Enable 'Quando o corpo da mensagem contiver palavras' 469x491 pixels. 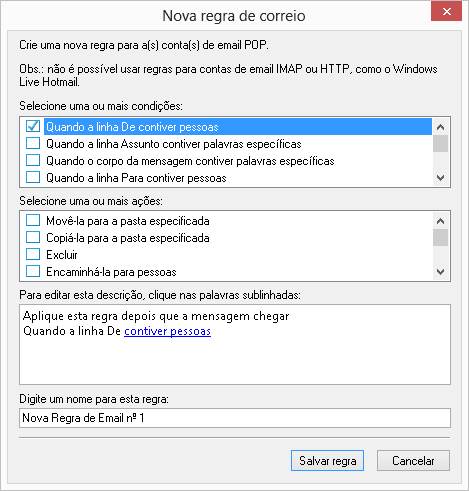point(33,160)
